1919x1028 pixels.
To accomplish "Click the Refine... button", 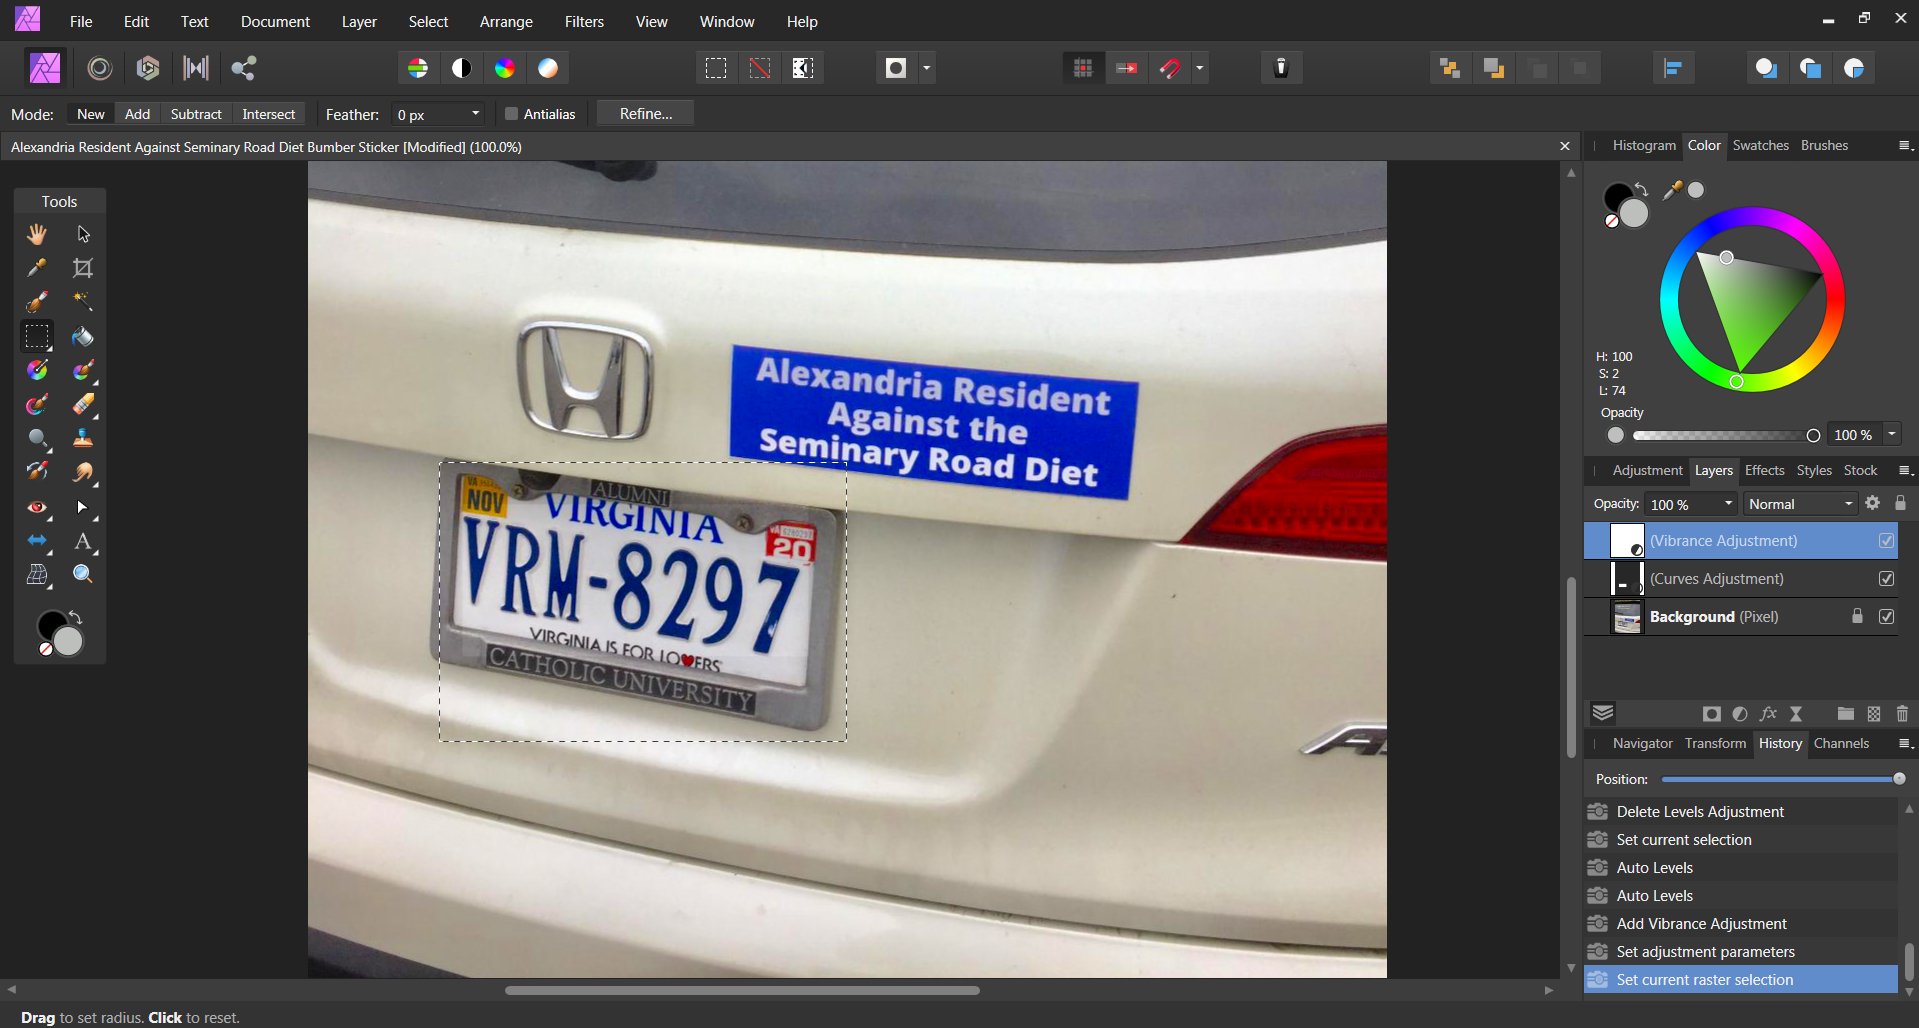I will [x=646, y=114].
